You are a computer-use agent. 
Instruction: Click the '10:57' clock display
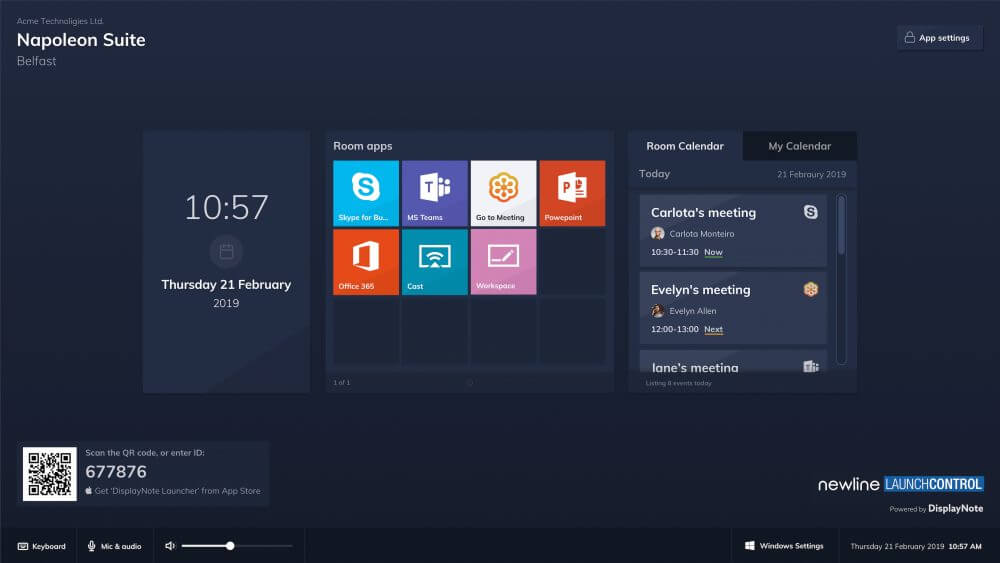pos(226,207)
